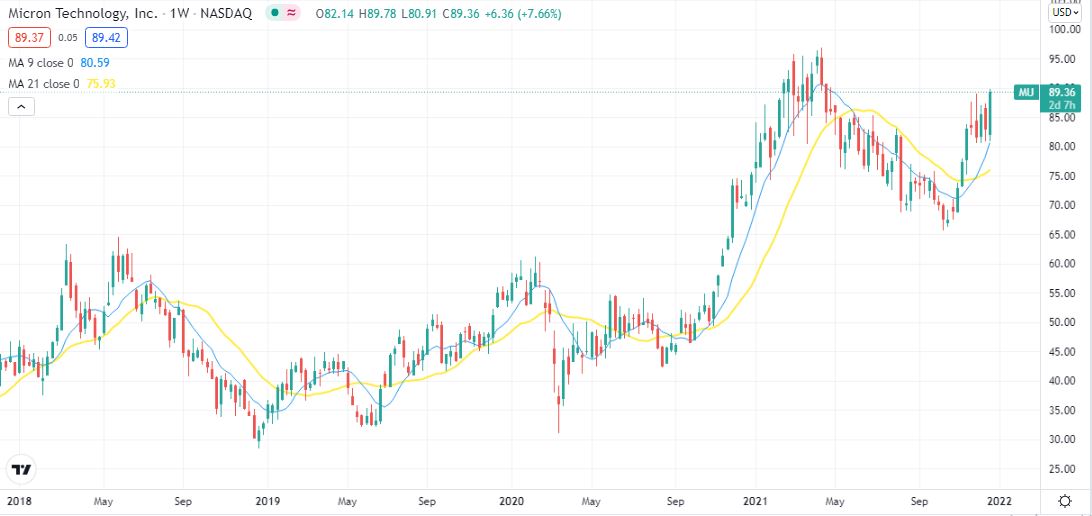This screenshot has width=1092, height=516.
Task: Click the high value H89.78
Action: (x=377, y=14)
